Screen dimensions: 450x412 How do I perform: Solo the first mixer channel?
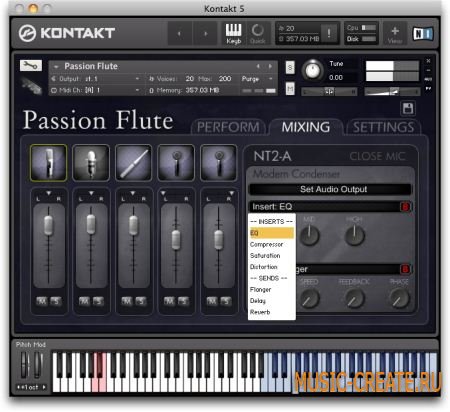tap(56, 301)
